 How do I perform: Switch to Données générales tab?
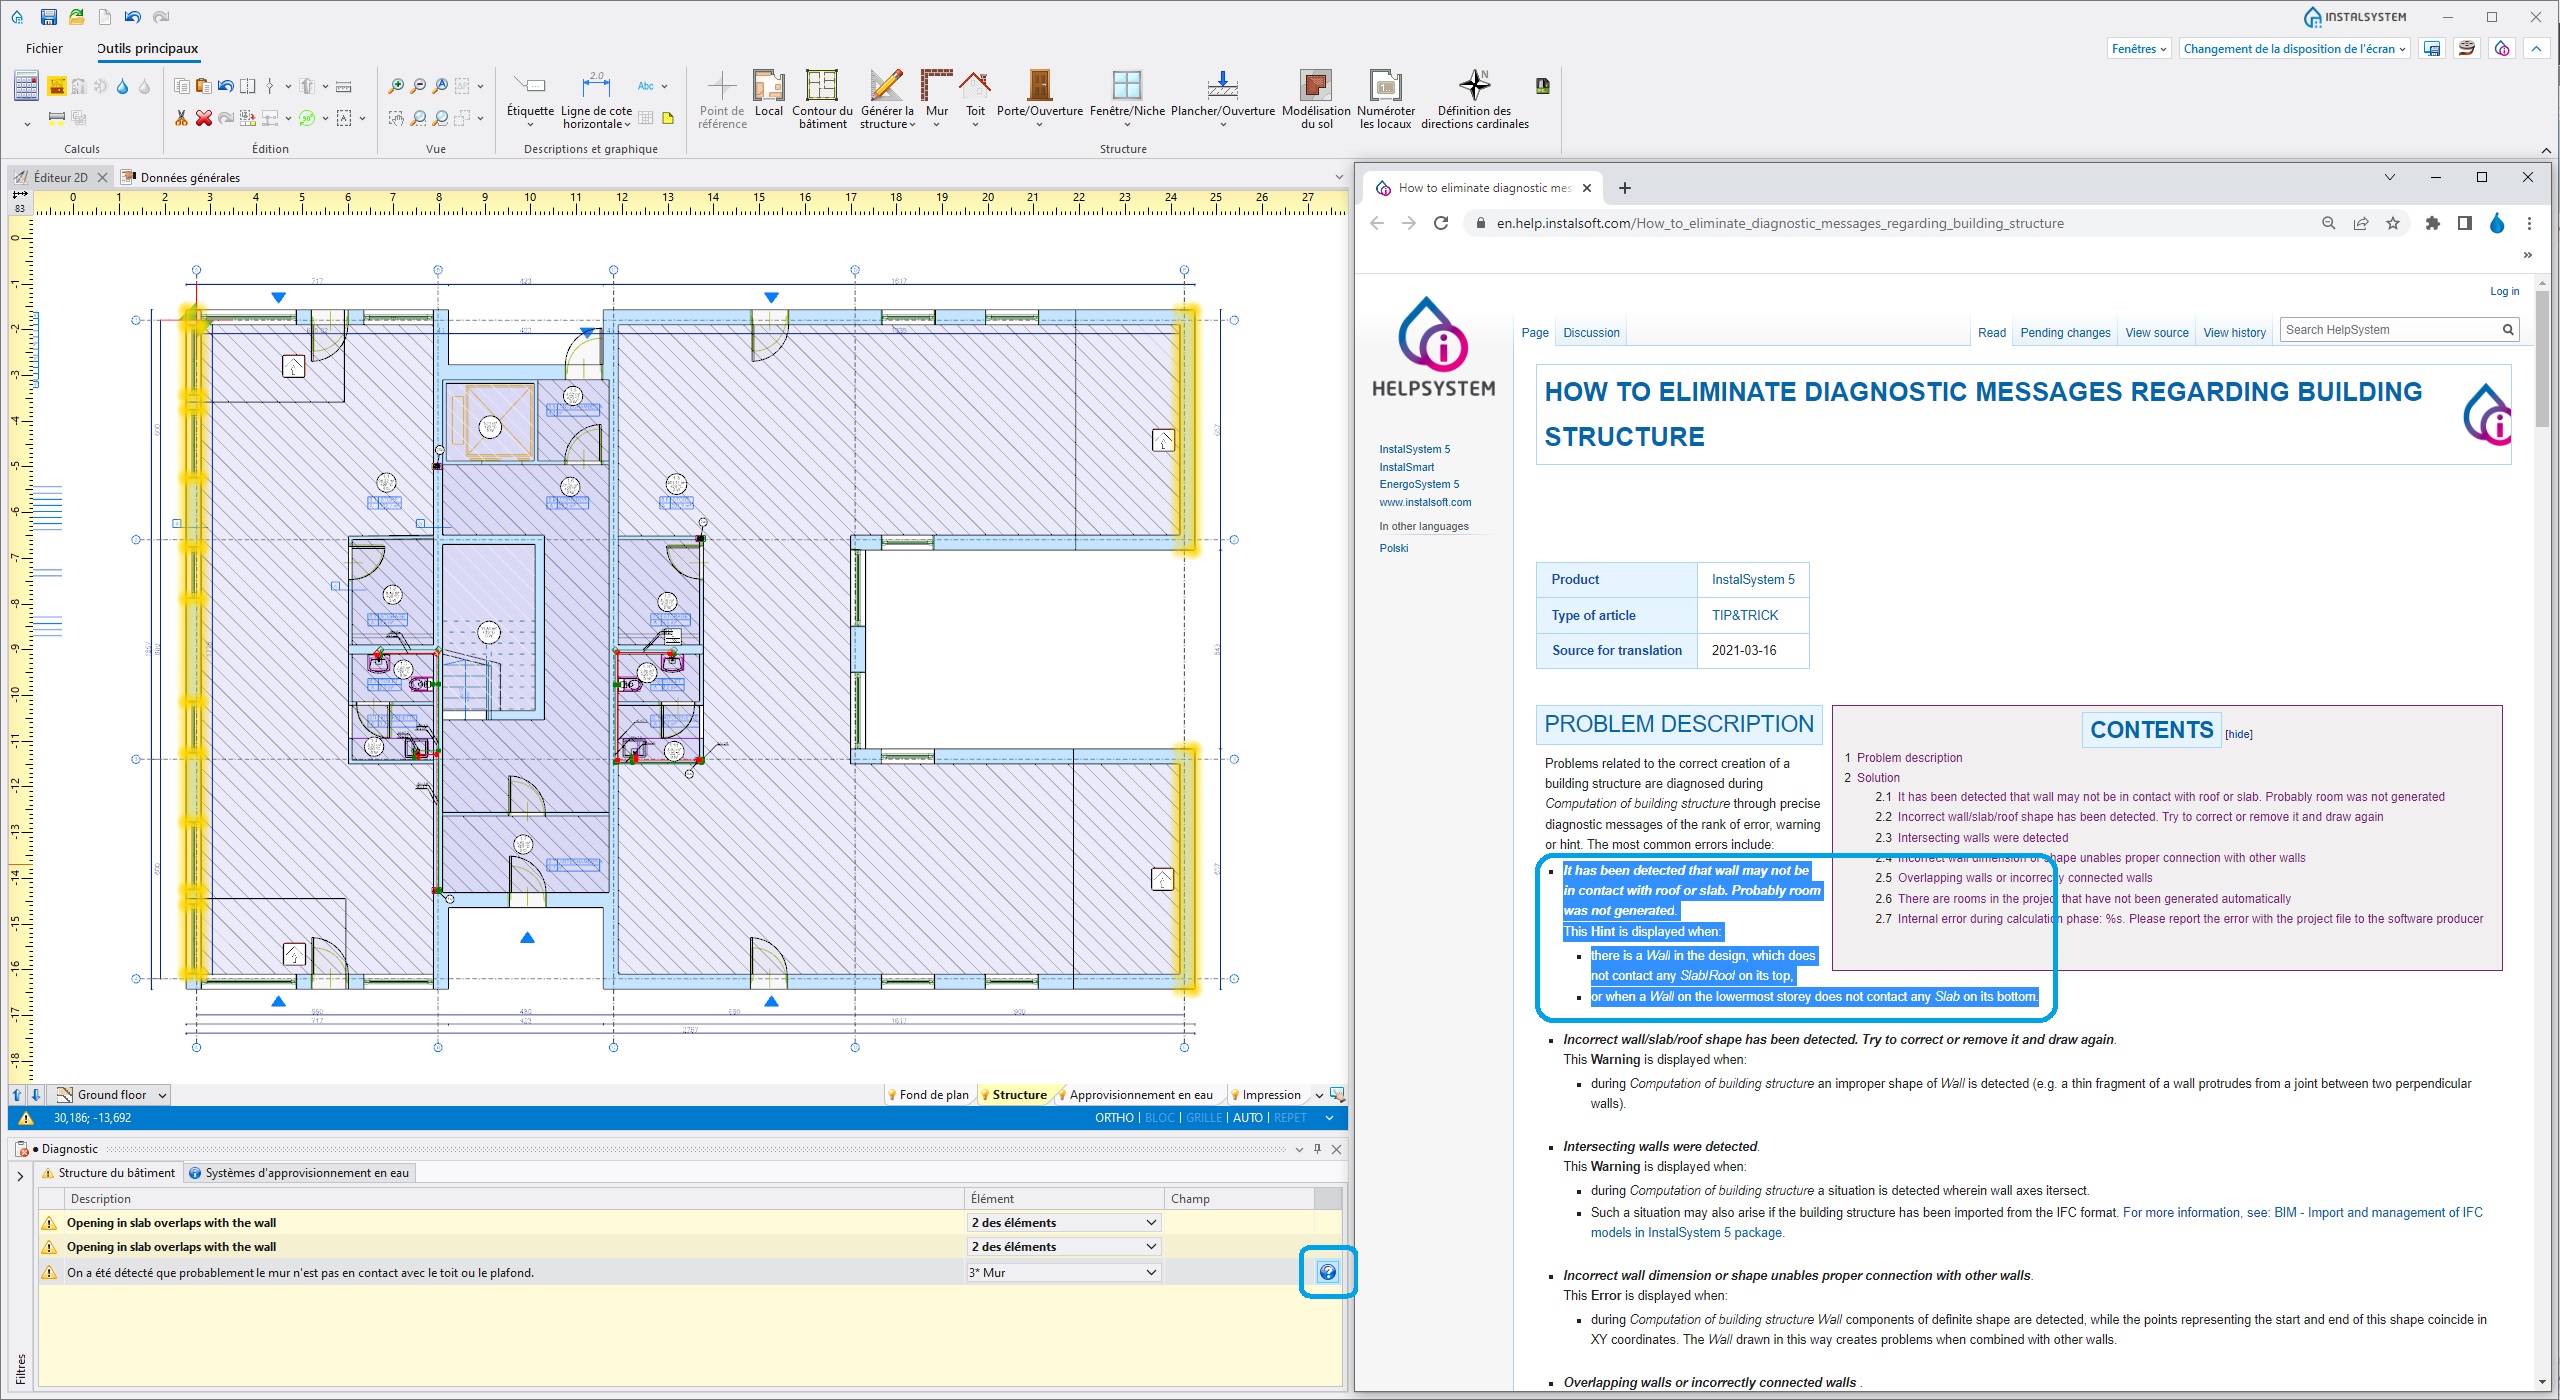pyautogui.click(x=181, y=177)
